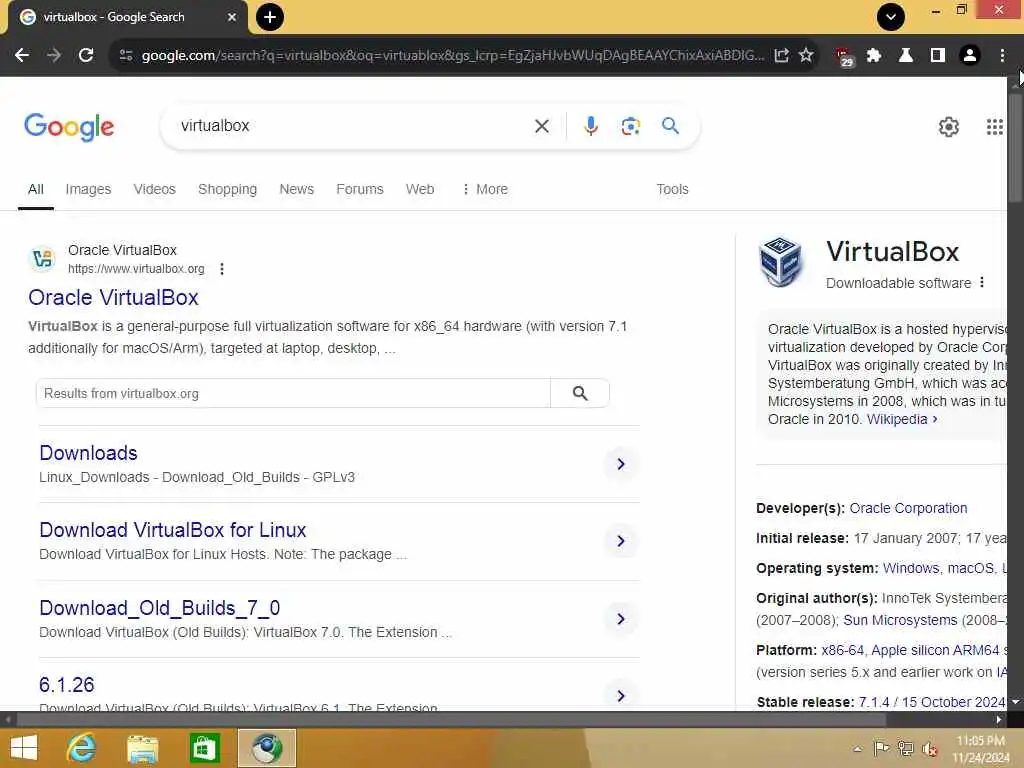Switch to the Forums tab
The width and height of the screenshot is (1024, 768).
[360, 189]
